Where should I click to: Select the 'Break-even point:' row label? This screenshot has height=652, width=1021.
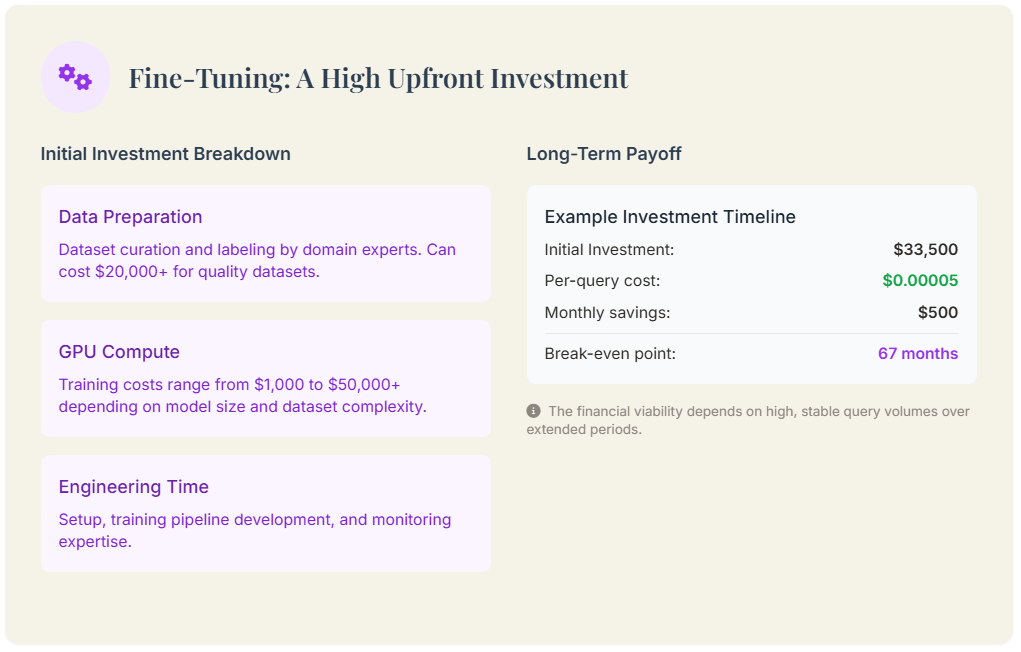(610, 354)
